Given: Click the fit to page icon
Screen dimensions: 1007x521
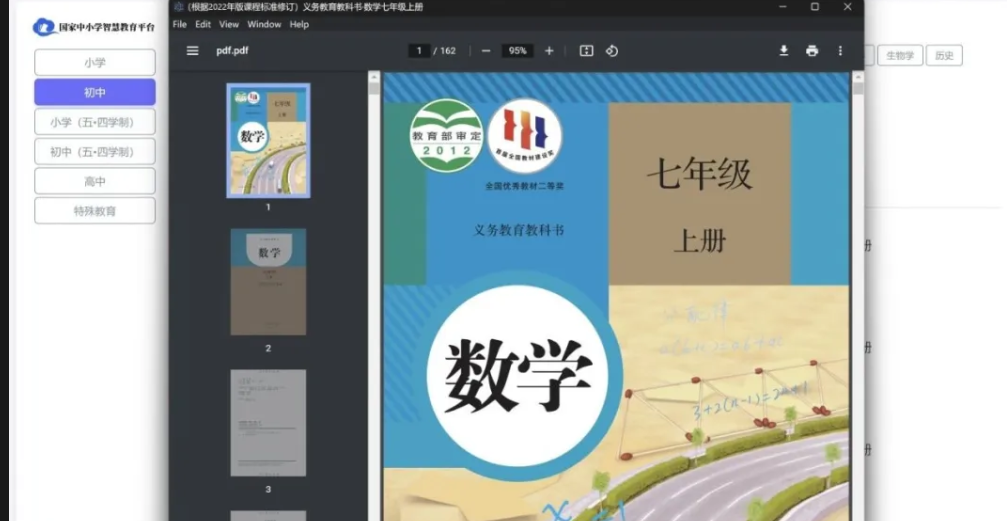Looking at the screenshot, I should (586, 51).
